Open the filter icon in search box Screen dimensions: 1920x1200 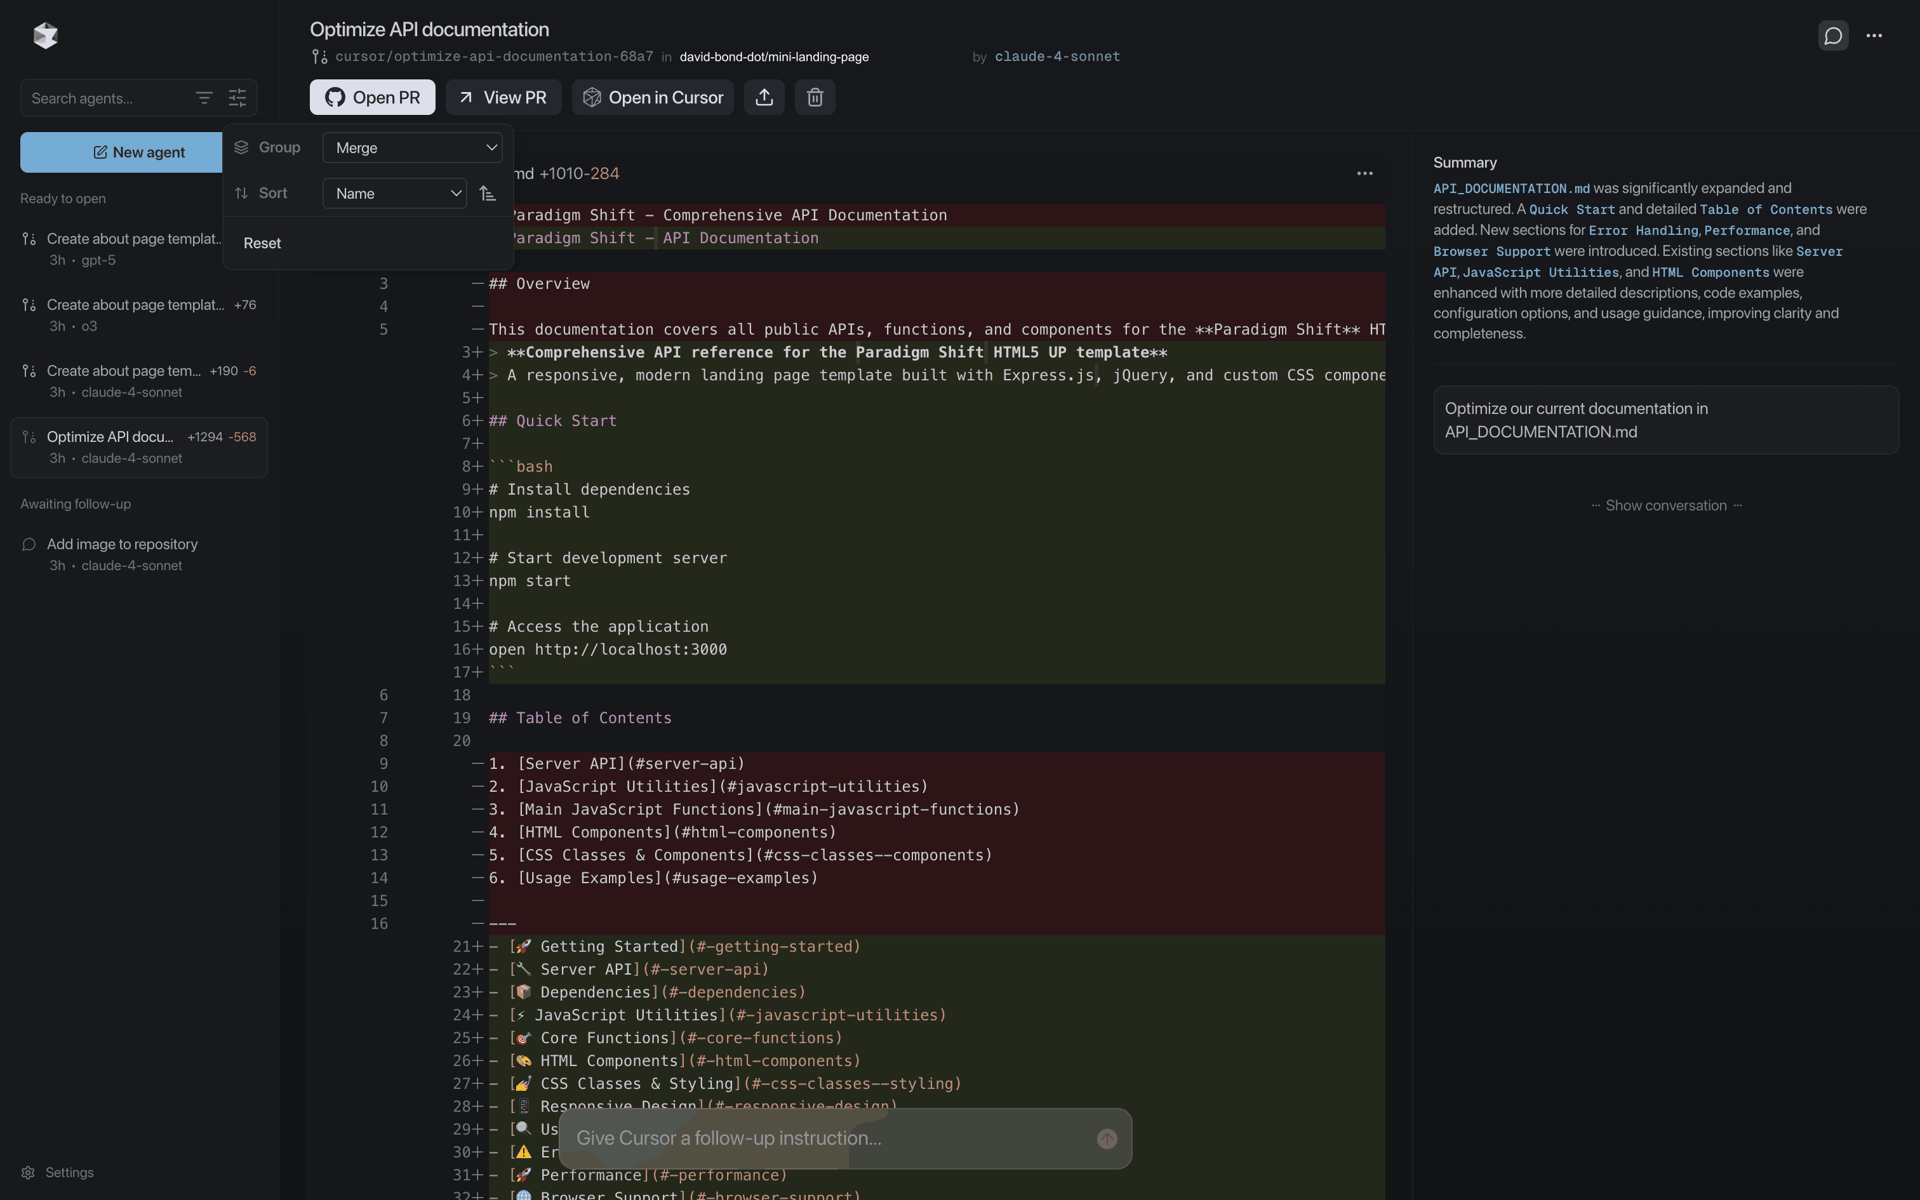click(204, 98)
